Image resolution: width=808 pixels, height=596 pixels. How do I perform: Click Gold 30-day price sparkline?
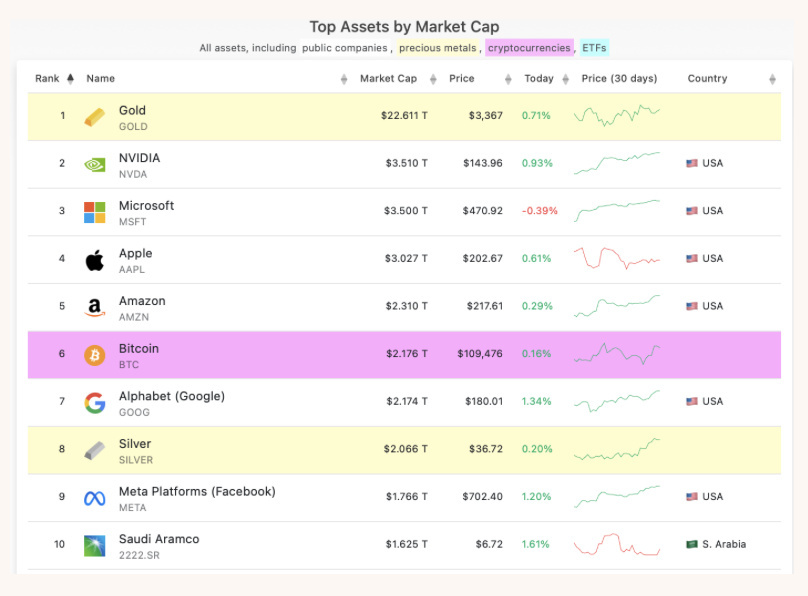tap(617, 115)
